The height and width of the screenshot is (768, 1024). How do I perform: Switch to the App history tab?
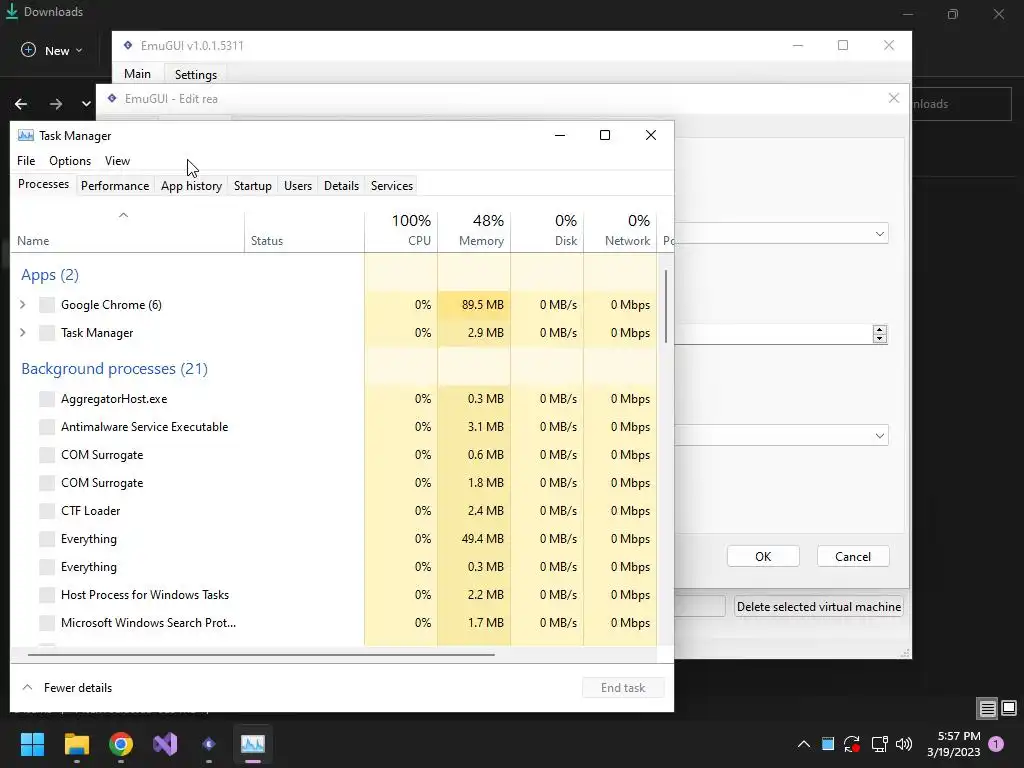[191, 185]
